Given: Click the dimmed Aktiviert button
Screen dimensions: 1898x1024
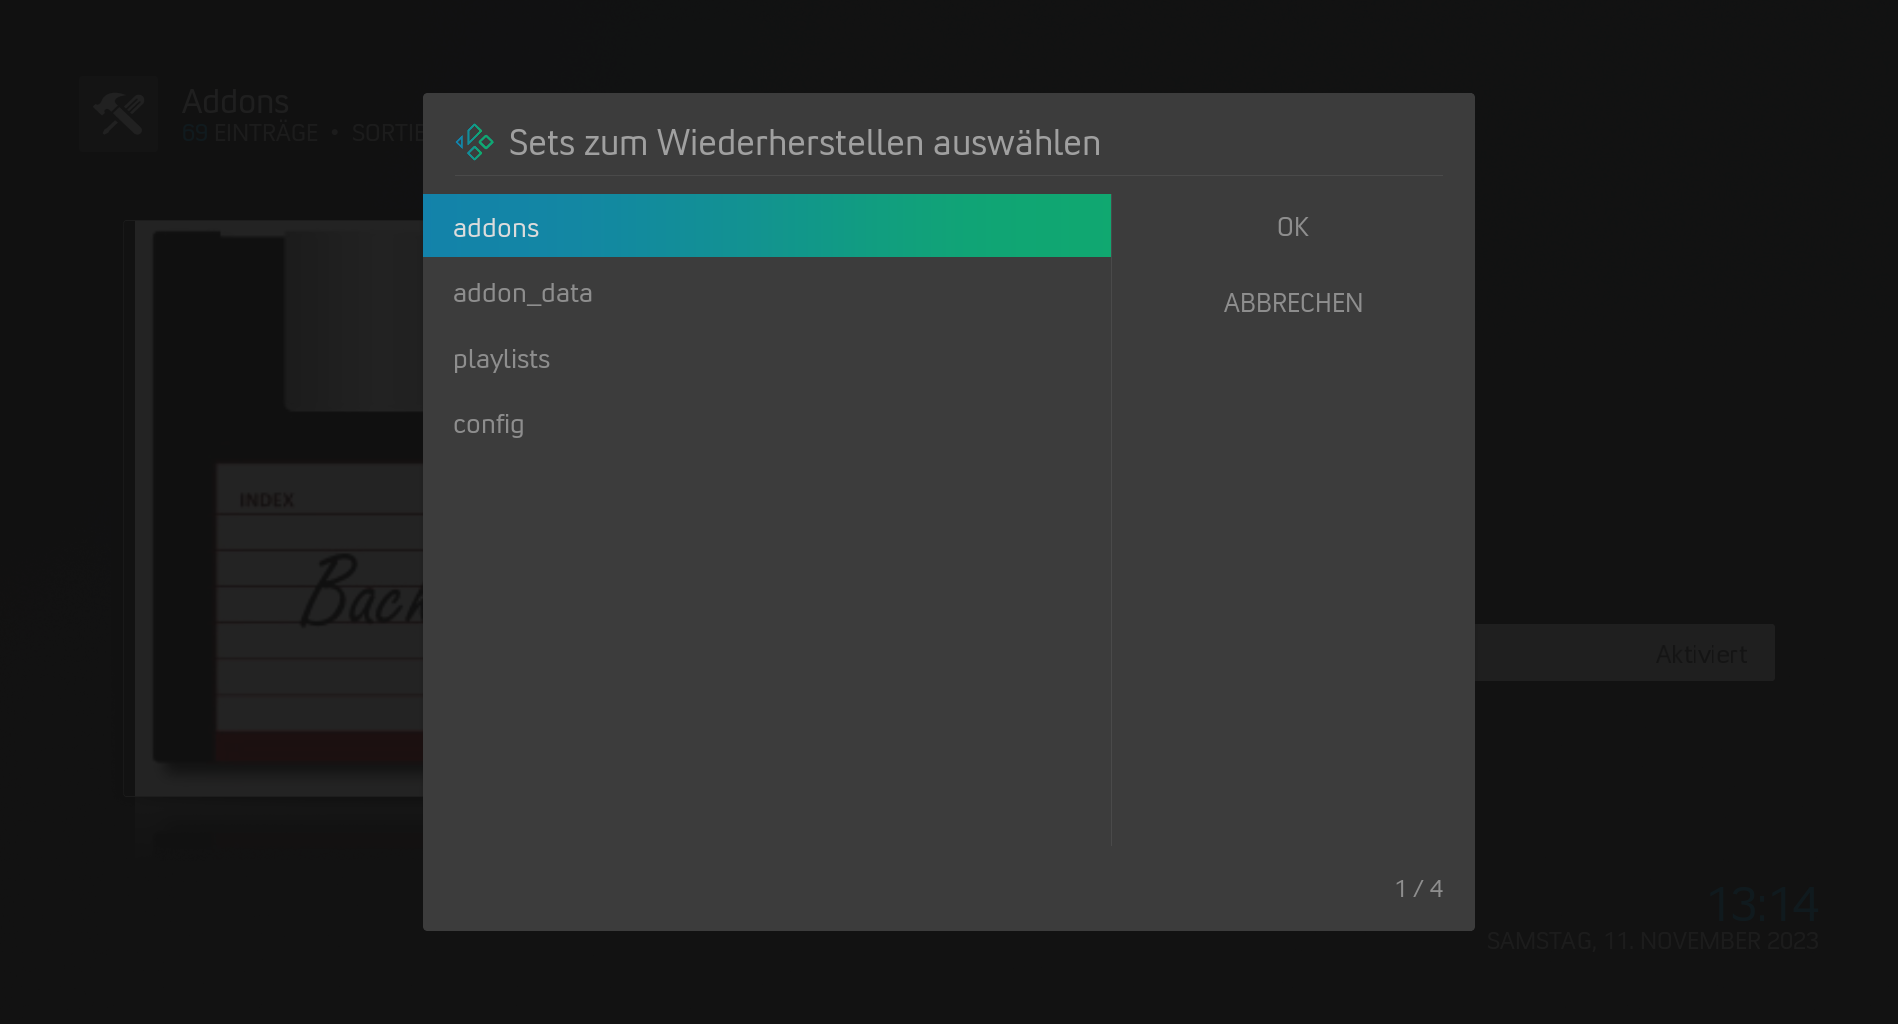Looking at the screenshot, I should pyautogui.click(x=1625, y=653).
